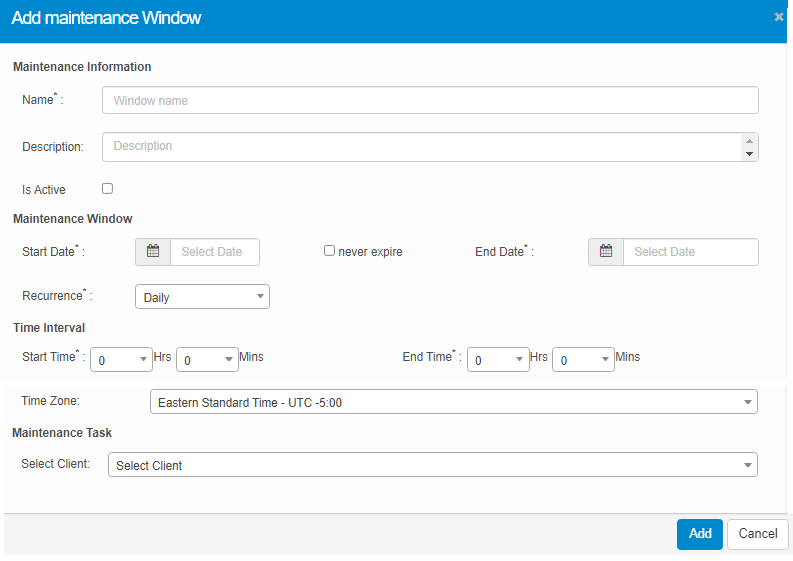Open the Start Time minutes dropdown

click(x=207, y=360)
